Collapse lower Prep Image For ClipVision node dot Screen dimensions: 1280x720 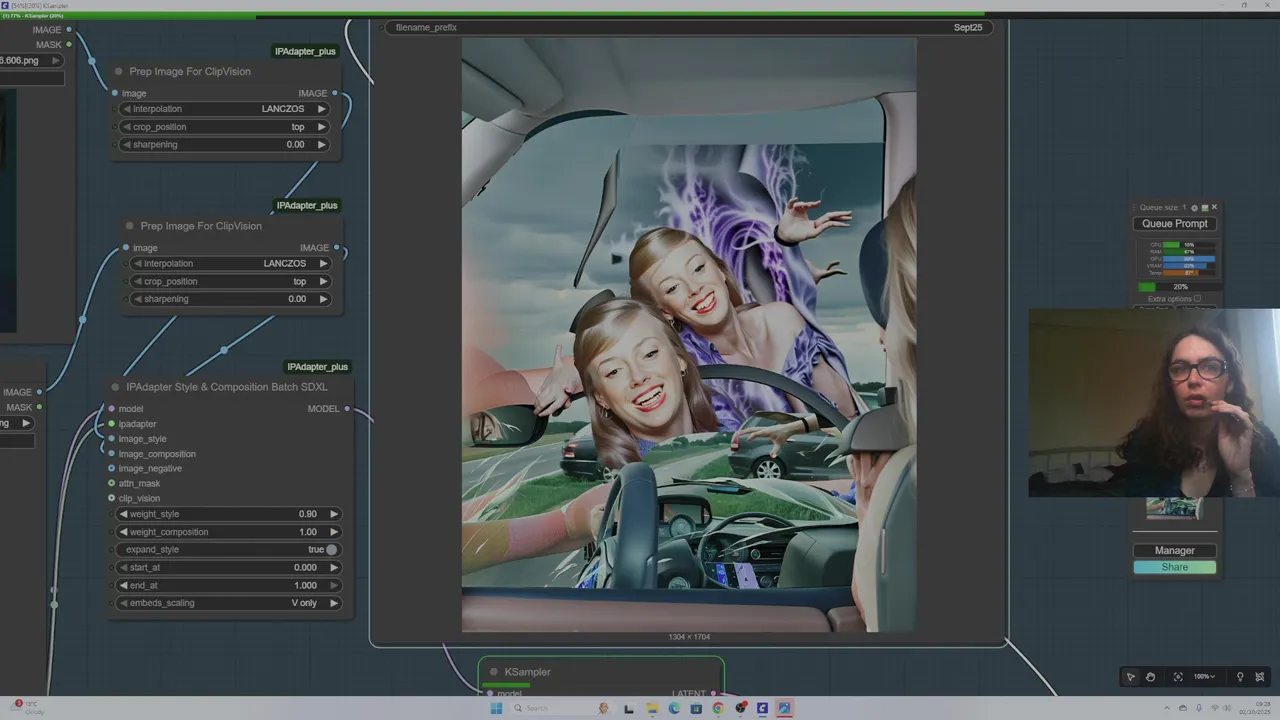[130, 226]
